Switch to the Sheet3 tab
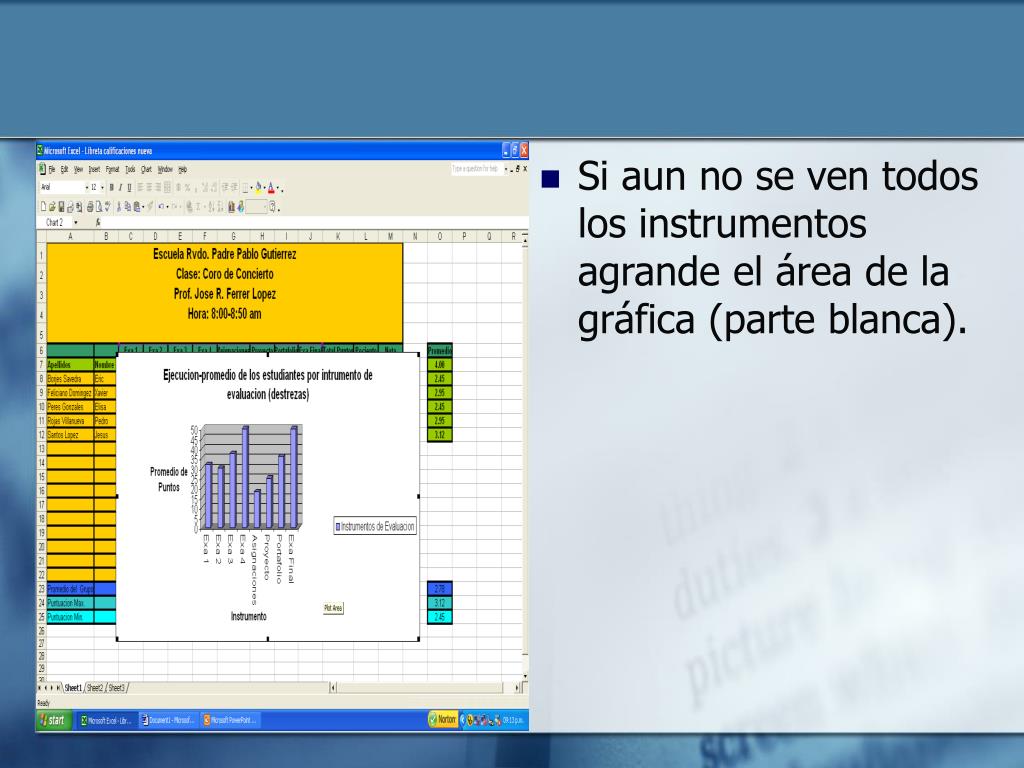This screenshot has height=768, width=1024. [x=117, y=688]
